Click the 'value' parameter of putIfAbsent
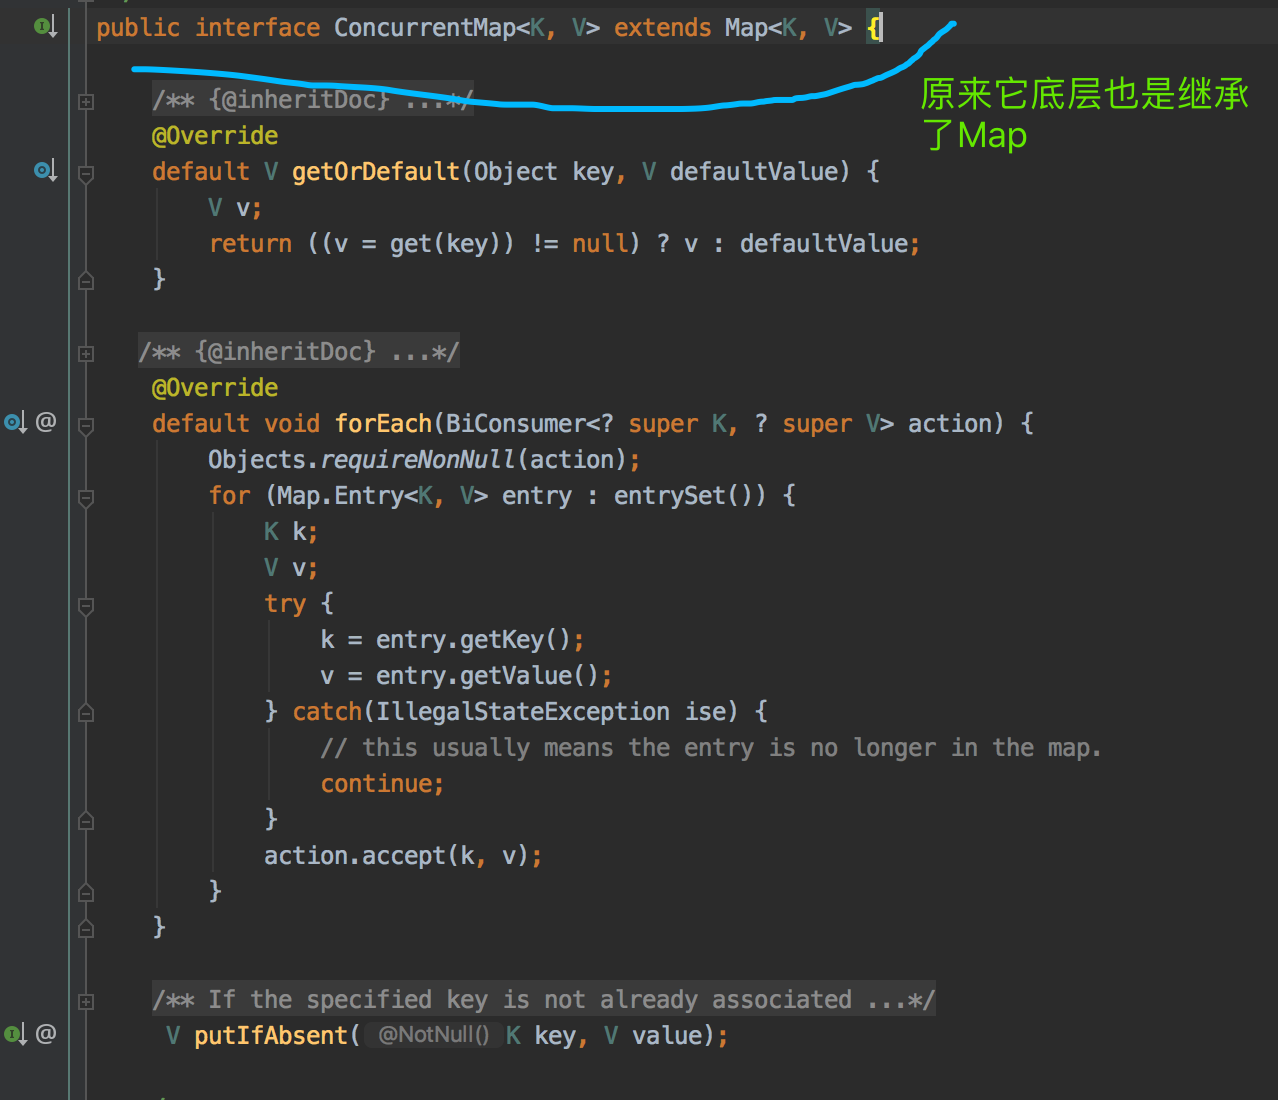 (x=668, y=1036)
